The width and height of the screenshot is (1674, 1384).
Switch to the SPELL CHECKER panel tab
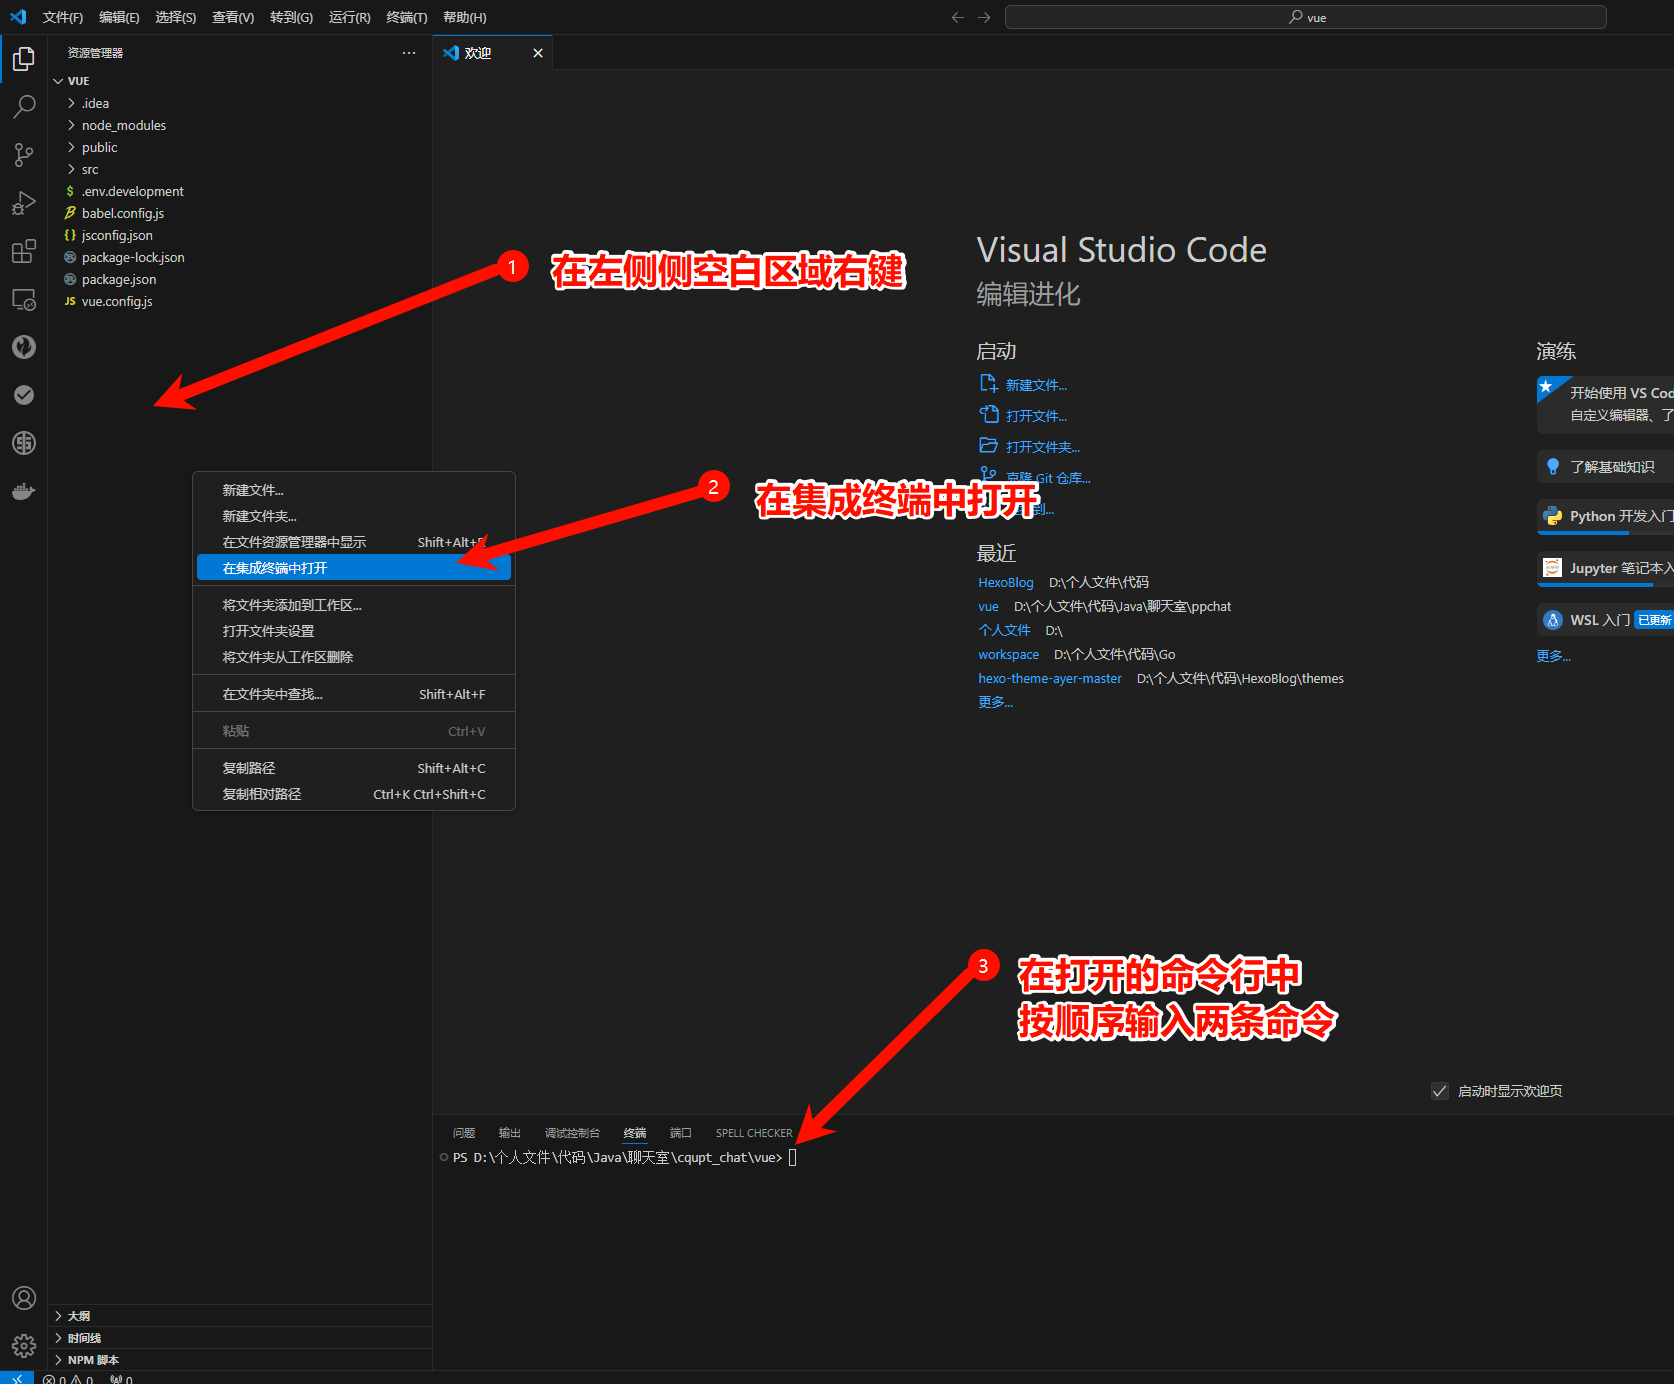(754, 1133)
